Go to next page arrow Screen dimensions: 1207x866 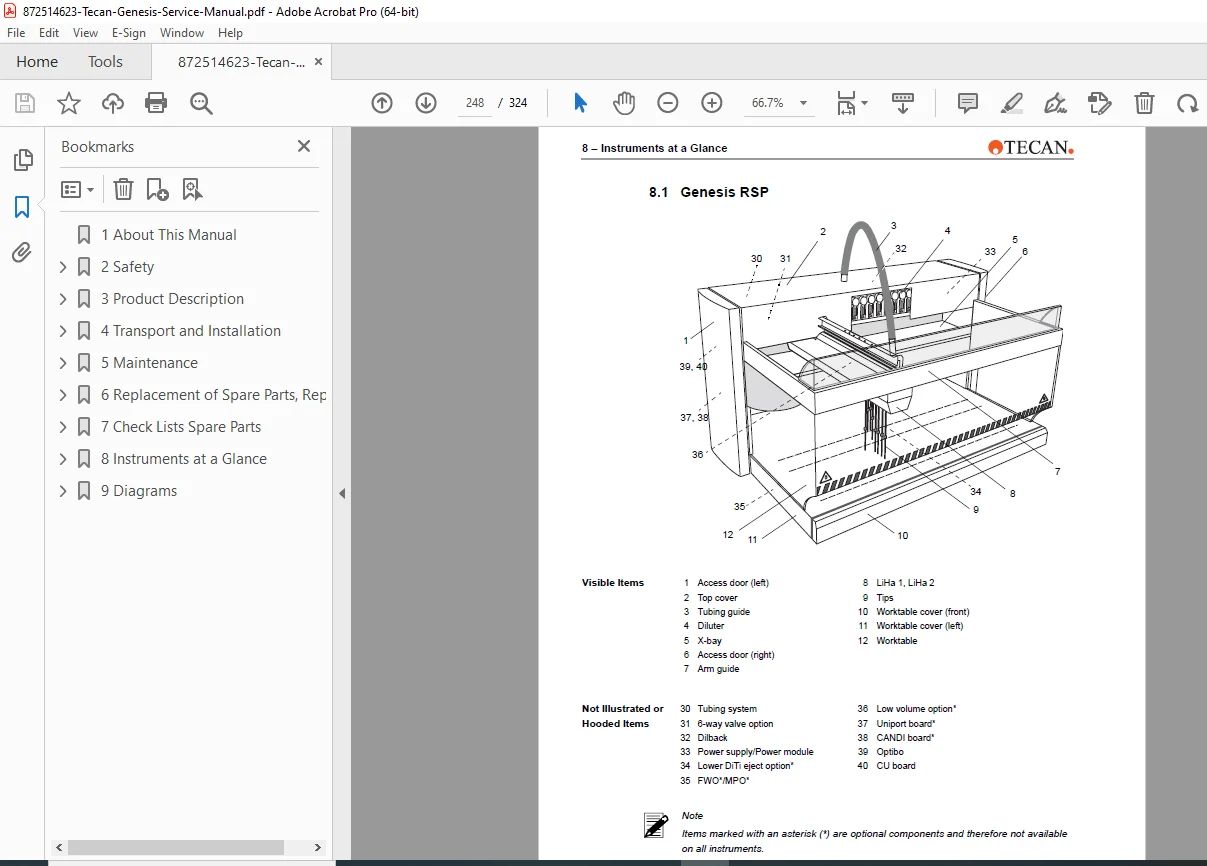tap(426, 103)
